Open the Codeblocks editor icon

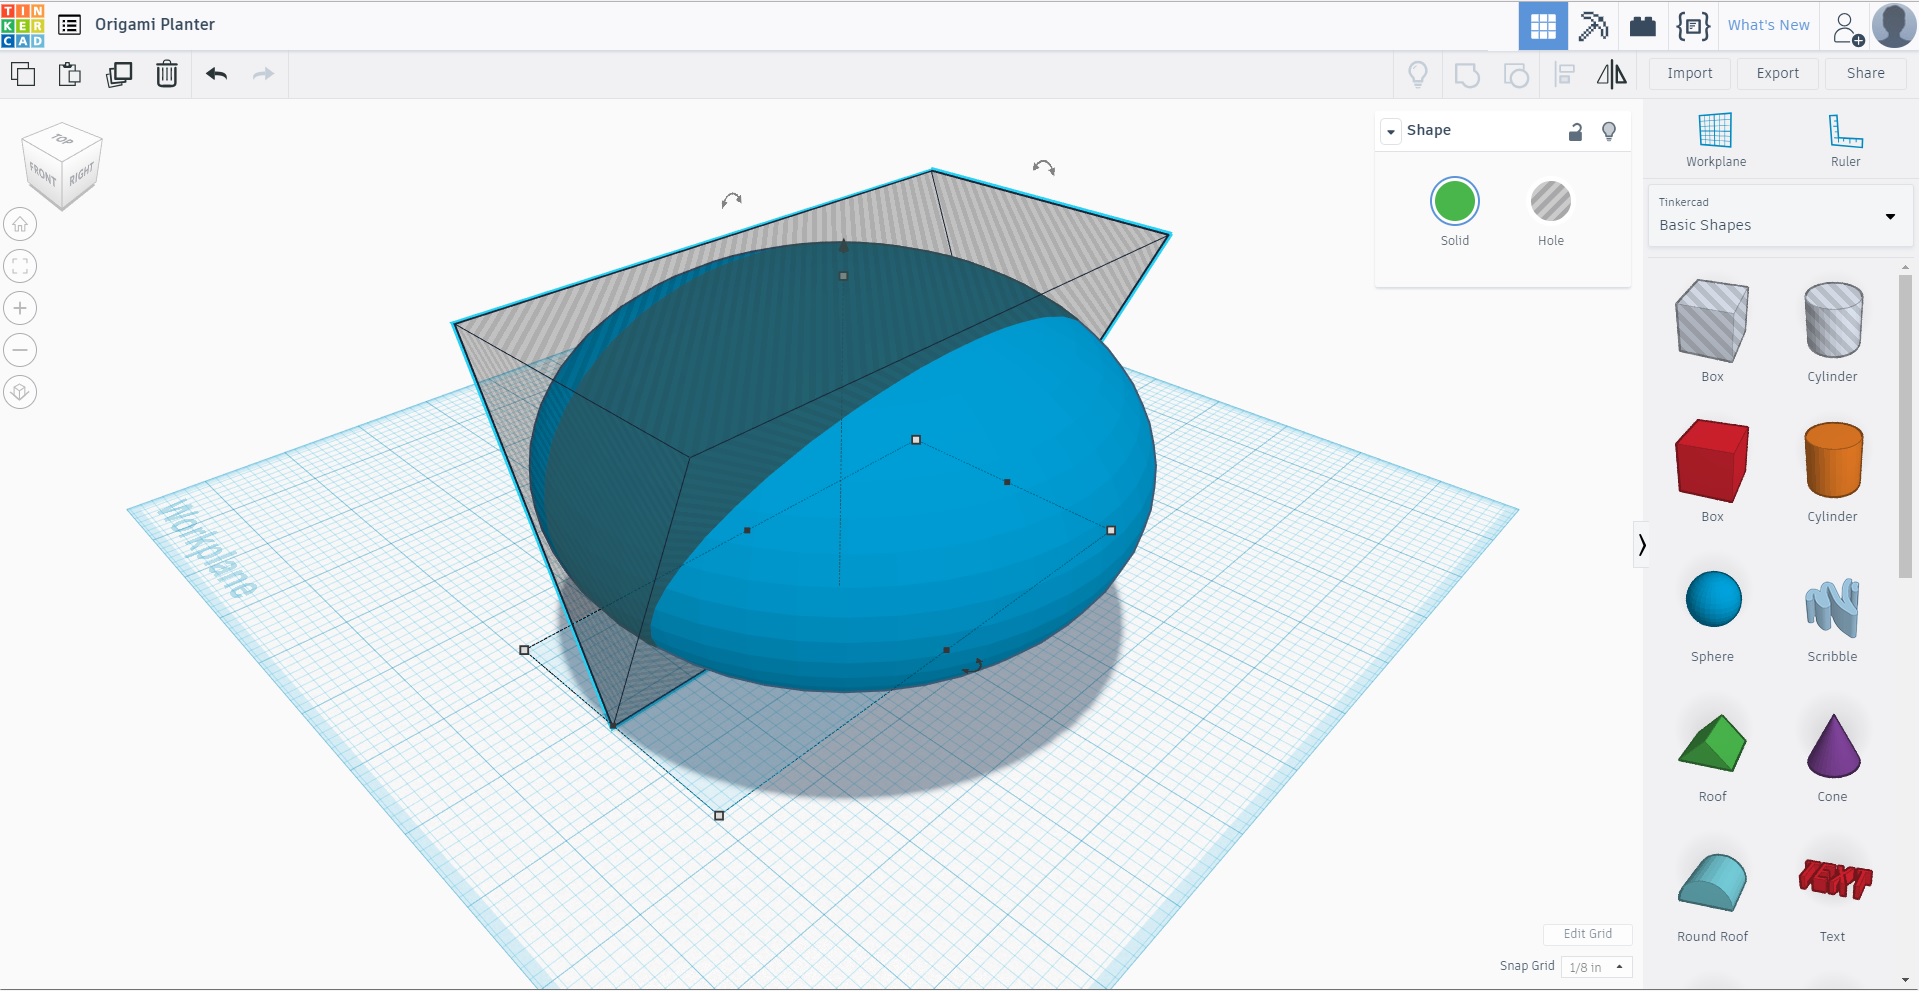coord(1693,26)
